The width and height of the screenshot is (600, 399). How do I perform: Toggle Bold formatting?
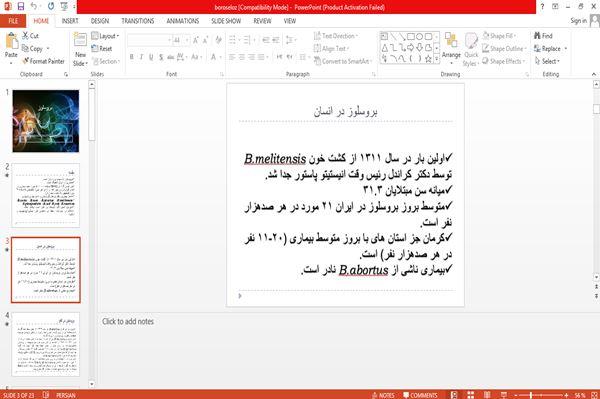coord(132,57)
